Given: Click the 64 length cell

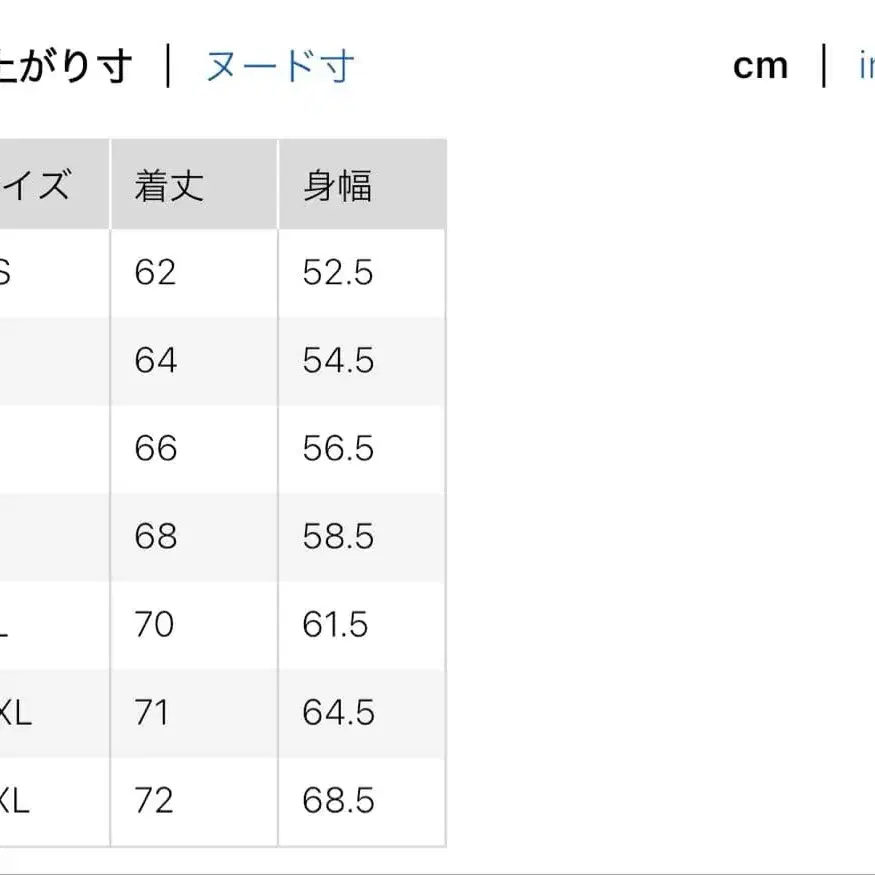Looking at the screenshot, I should (x=153, y=359).
